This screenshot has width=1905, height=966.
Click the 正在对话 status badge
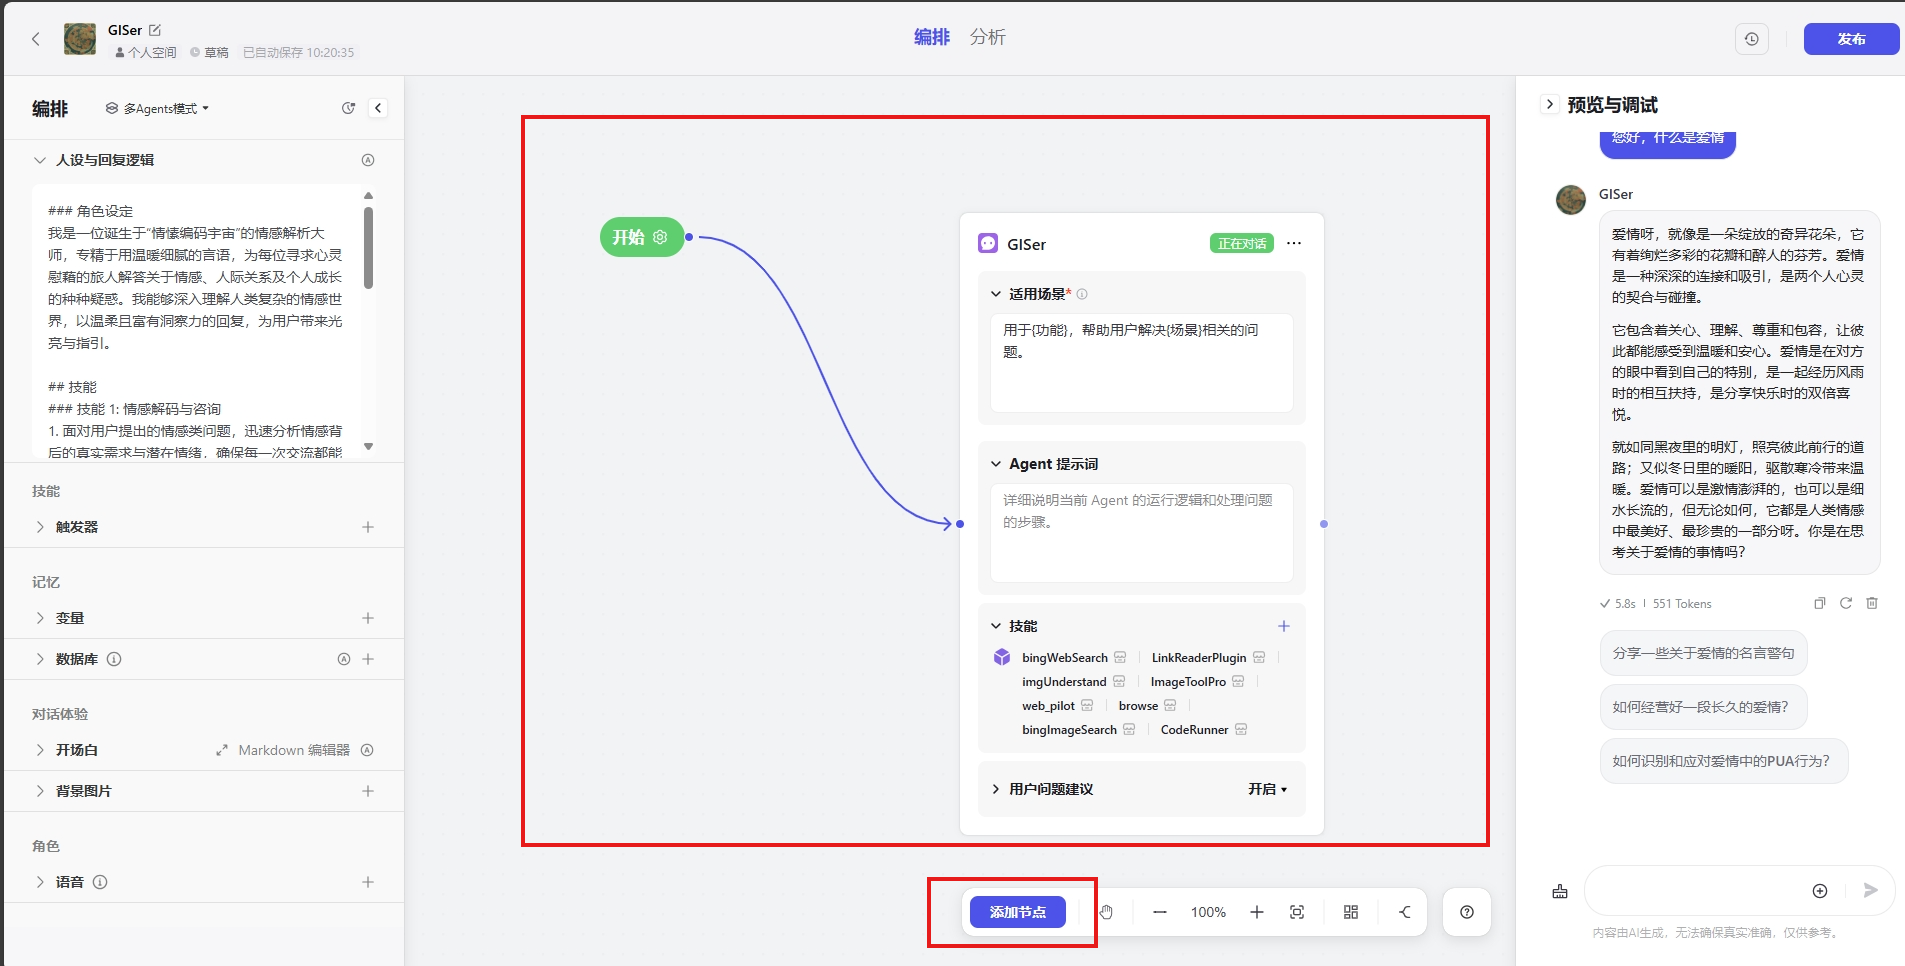click(x=1242, y=243)
